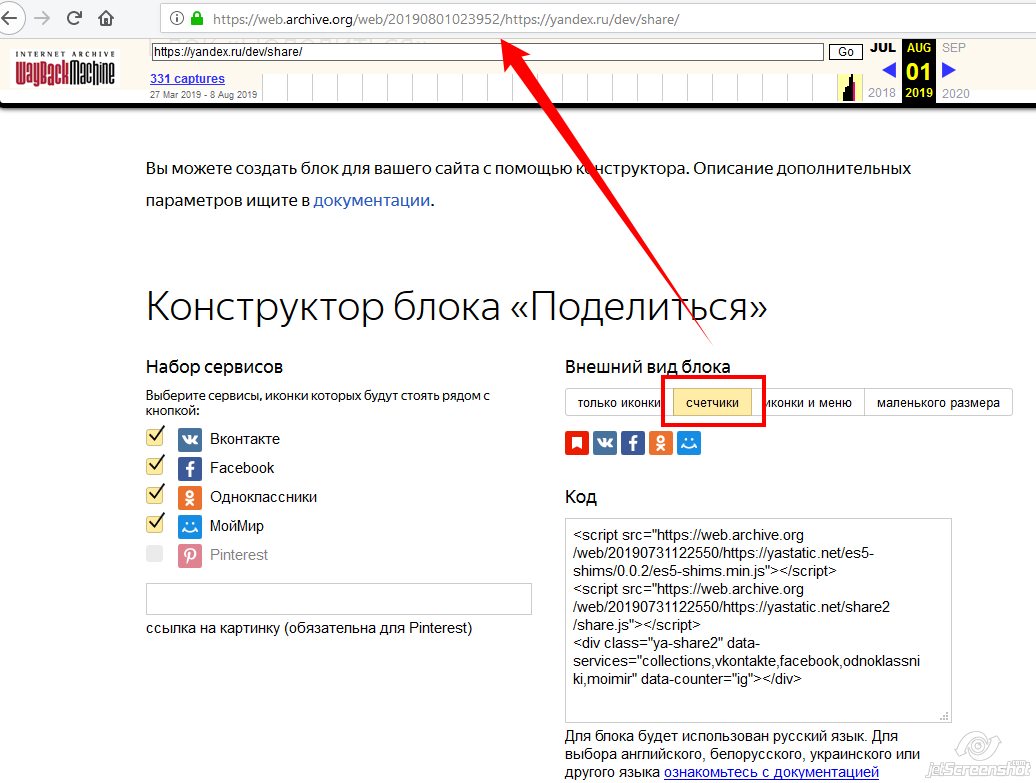The height and width of the screenshot is (783, 1036).
Task: Uncheck the МойМир checkbox
Action: (155, 524)
